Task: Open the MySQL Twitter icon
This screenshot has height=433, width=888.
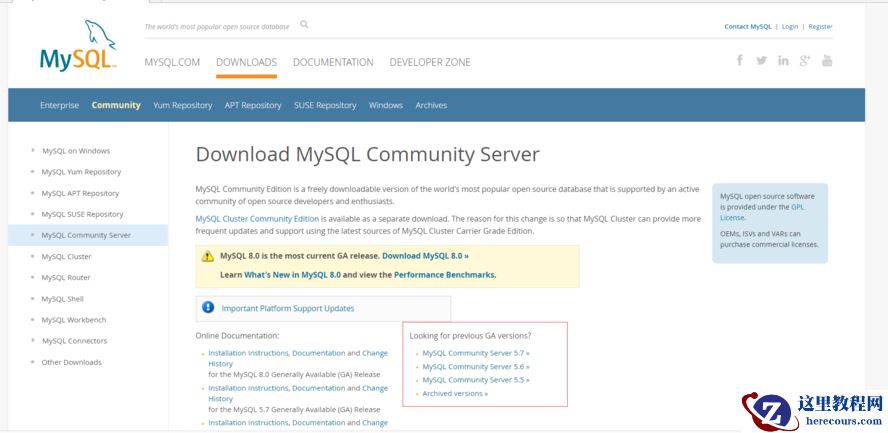Action: coord(761,61)
